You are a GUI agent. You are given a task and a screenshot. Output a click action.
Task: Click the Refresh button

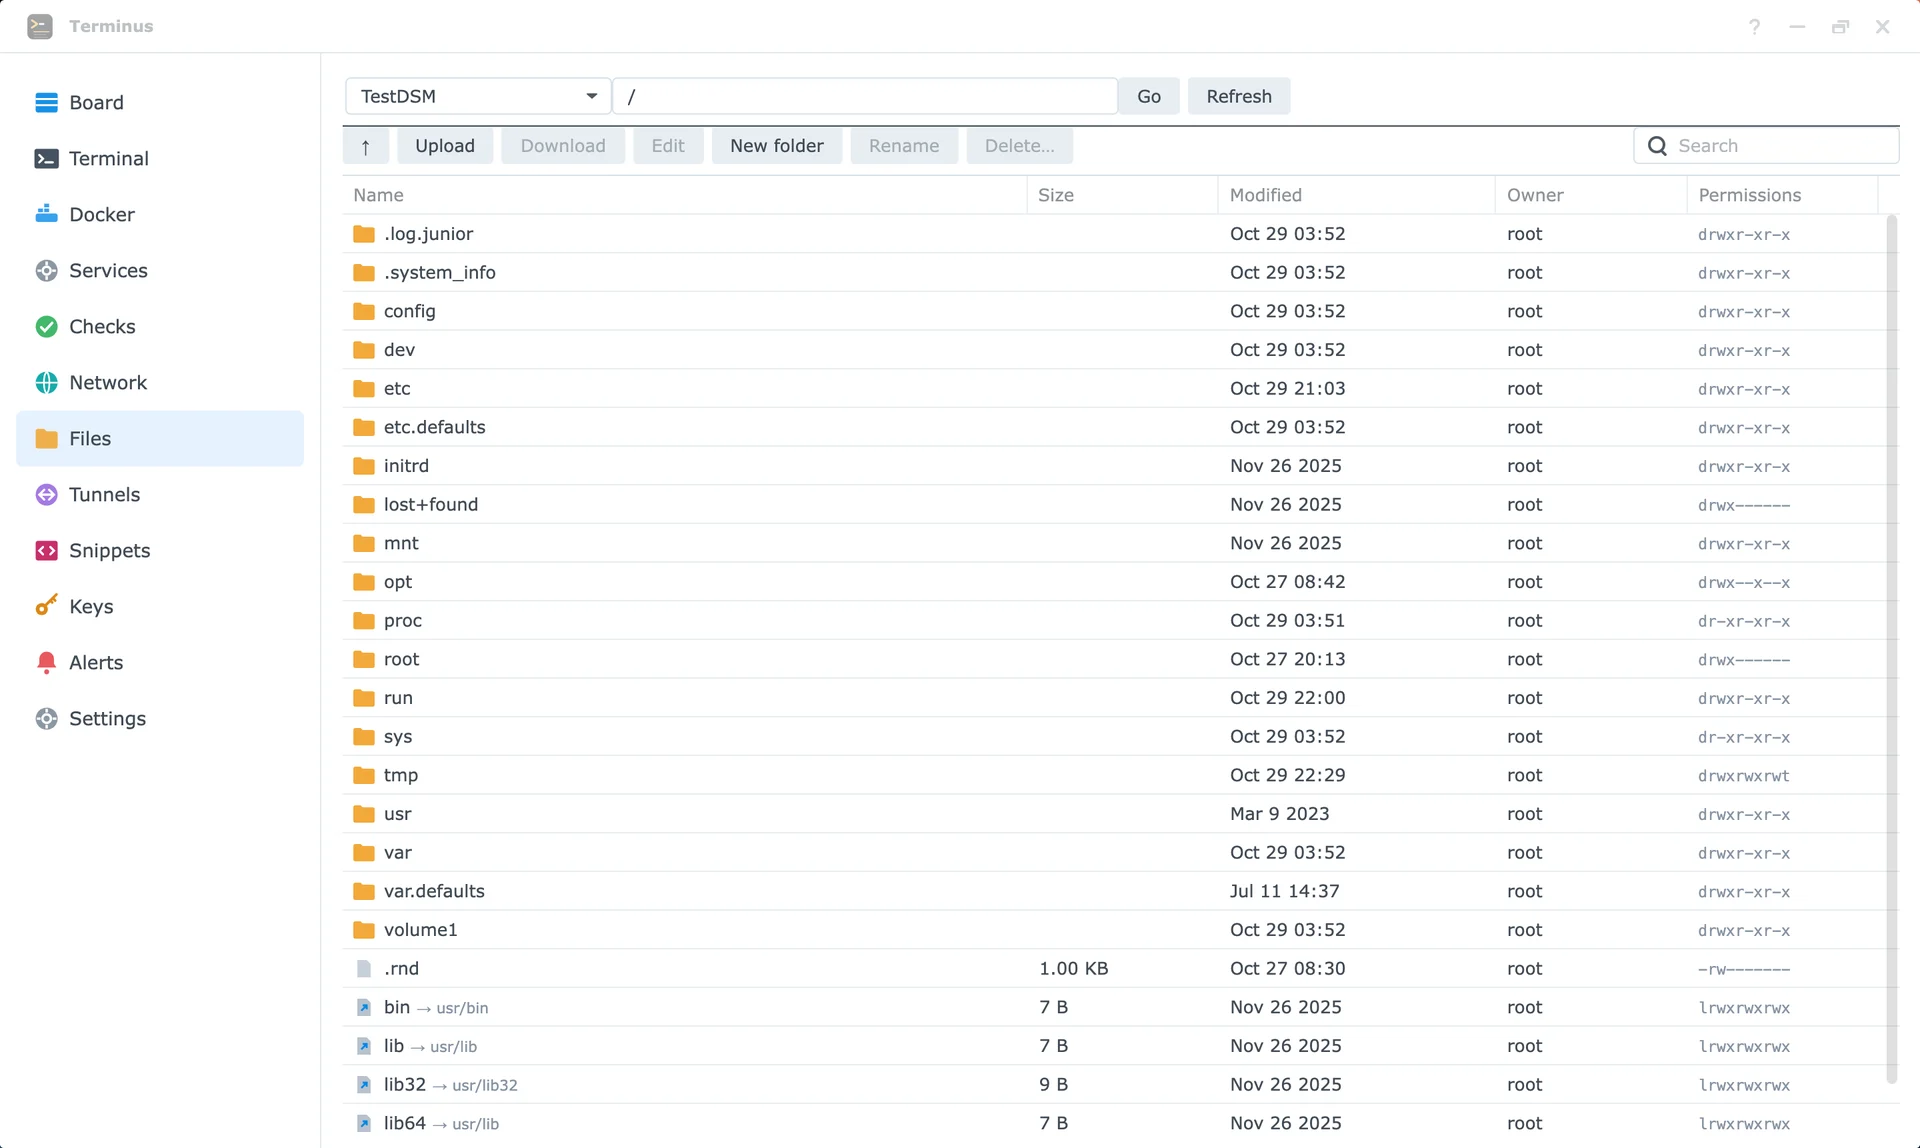[x=1239, y=96]
